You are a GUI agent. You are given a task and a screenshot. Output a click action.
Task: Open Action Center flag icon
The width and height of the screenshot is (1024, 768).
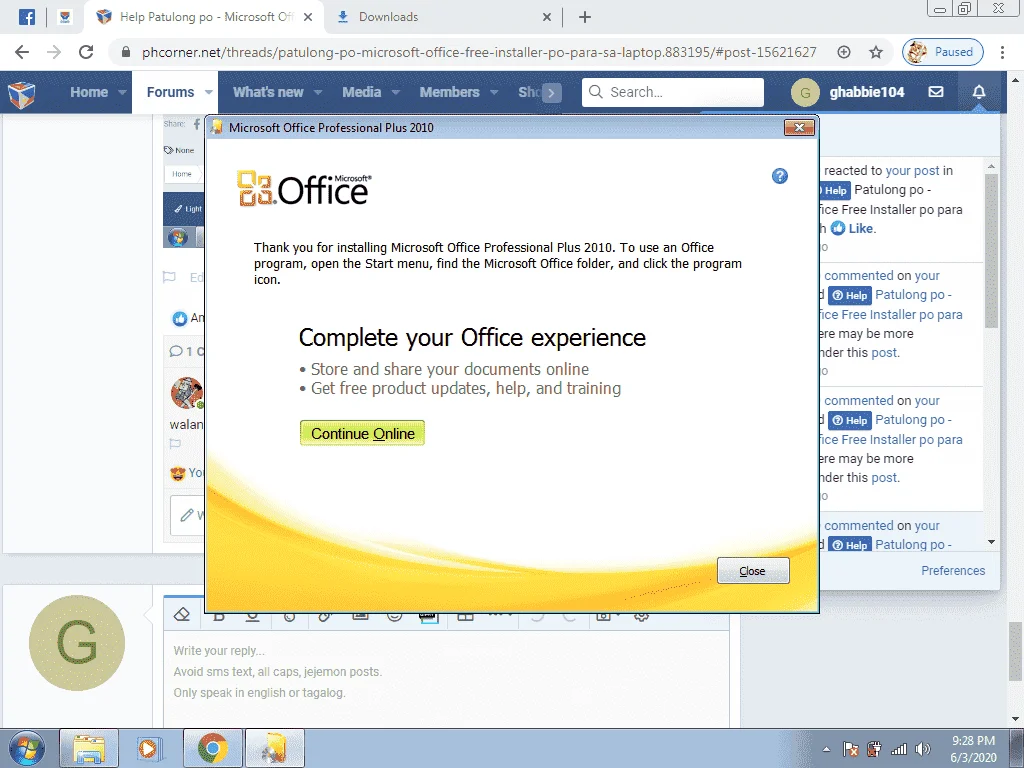pyautogui.click(x=850, y=750)
